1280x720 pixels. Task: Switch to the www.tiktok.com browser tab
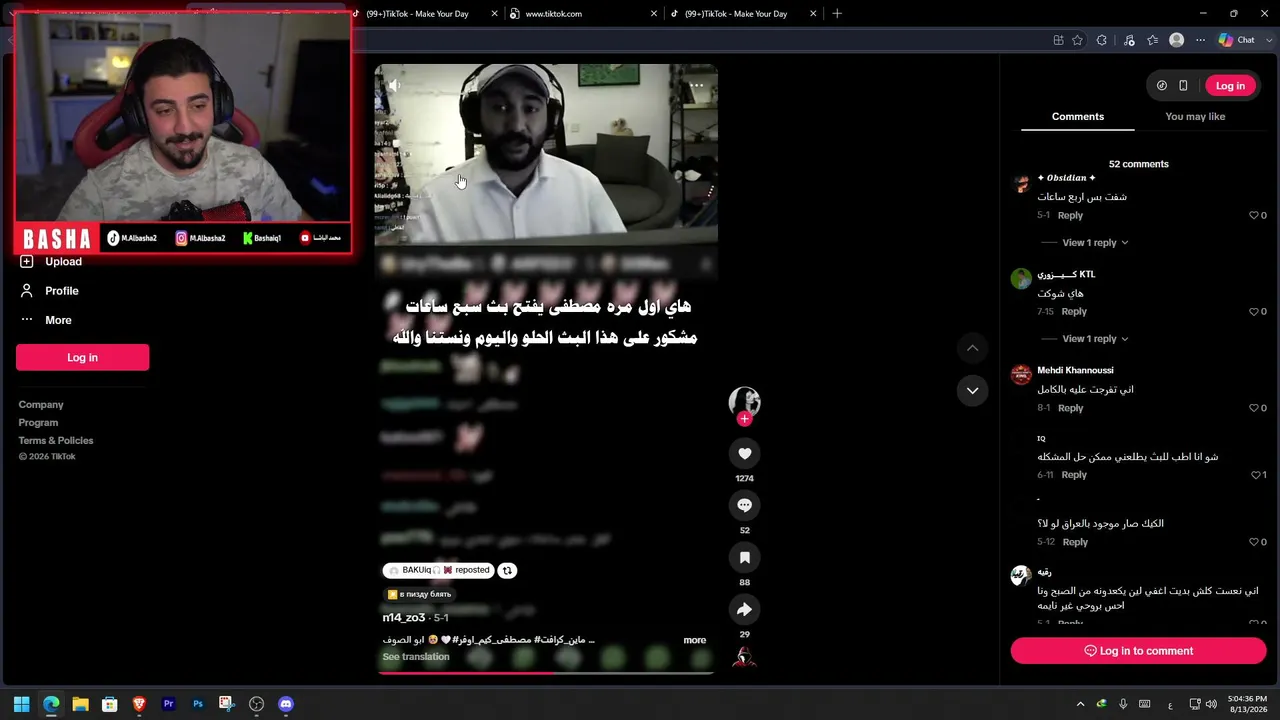[584, 14]
